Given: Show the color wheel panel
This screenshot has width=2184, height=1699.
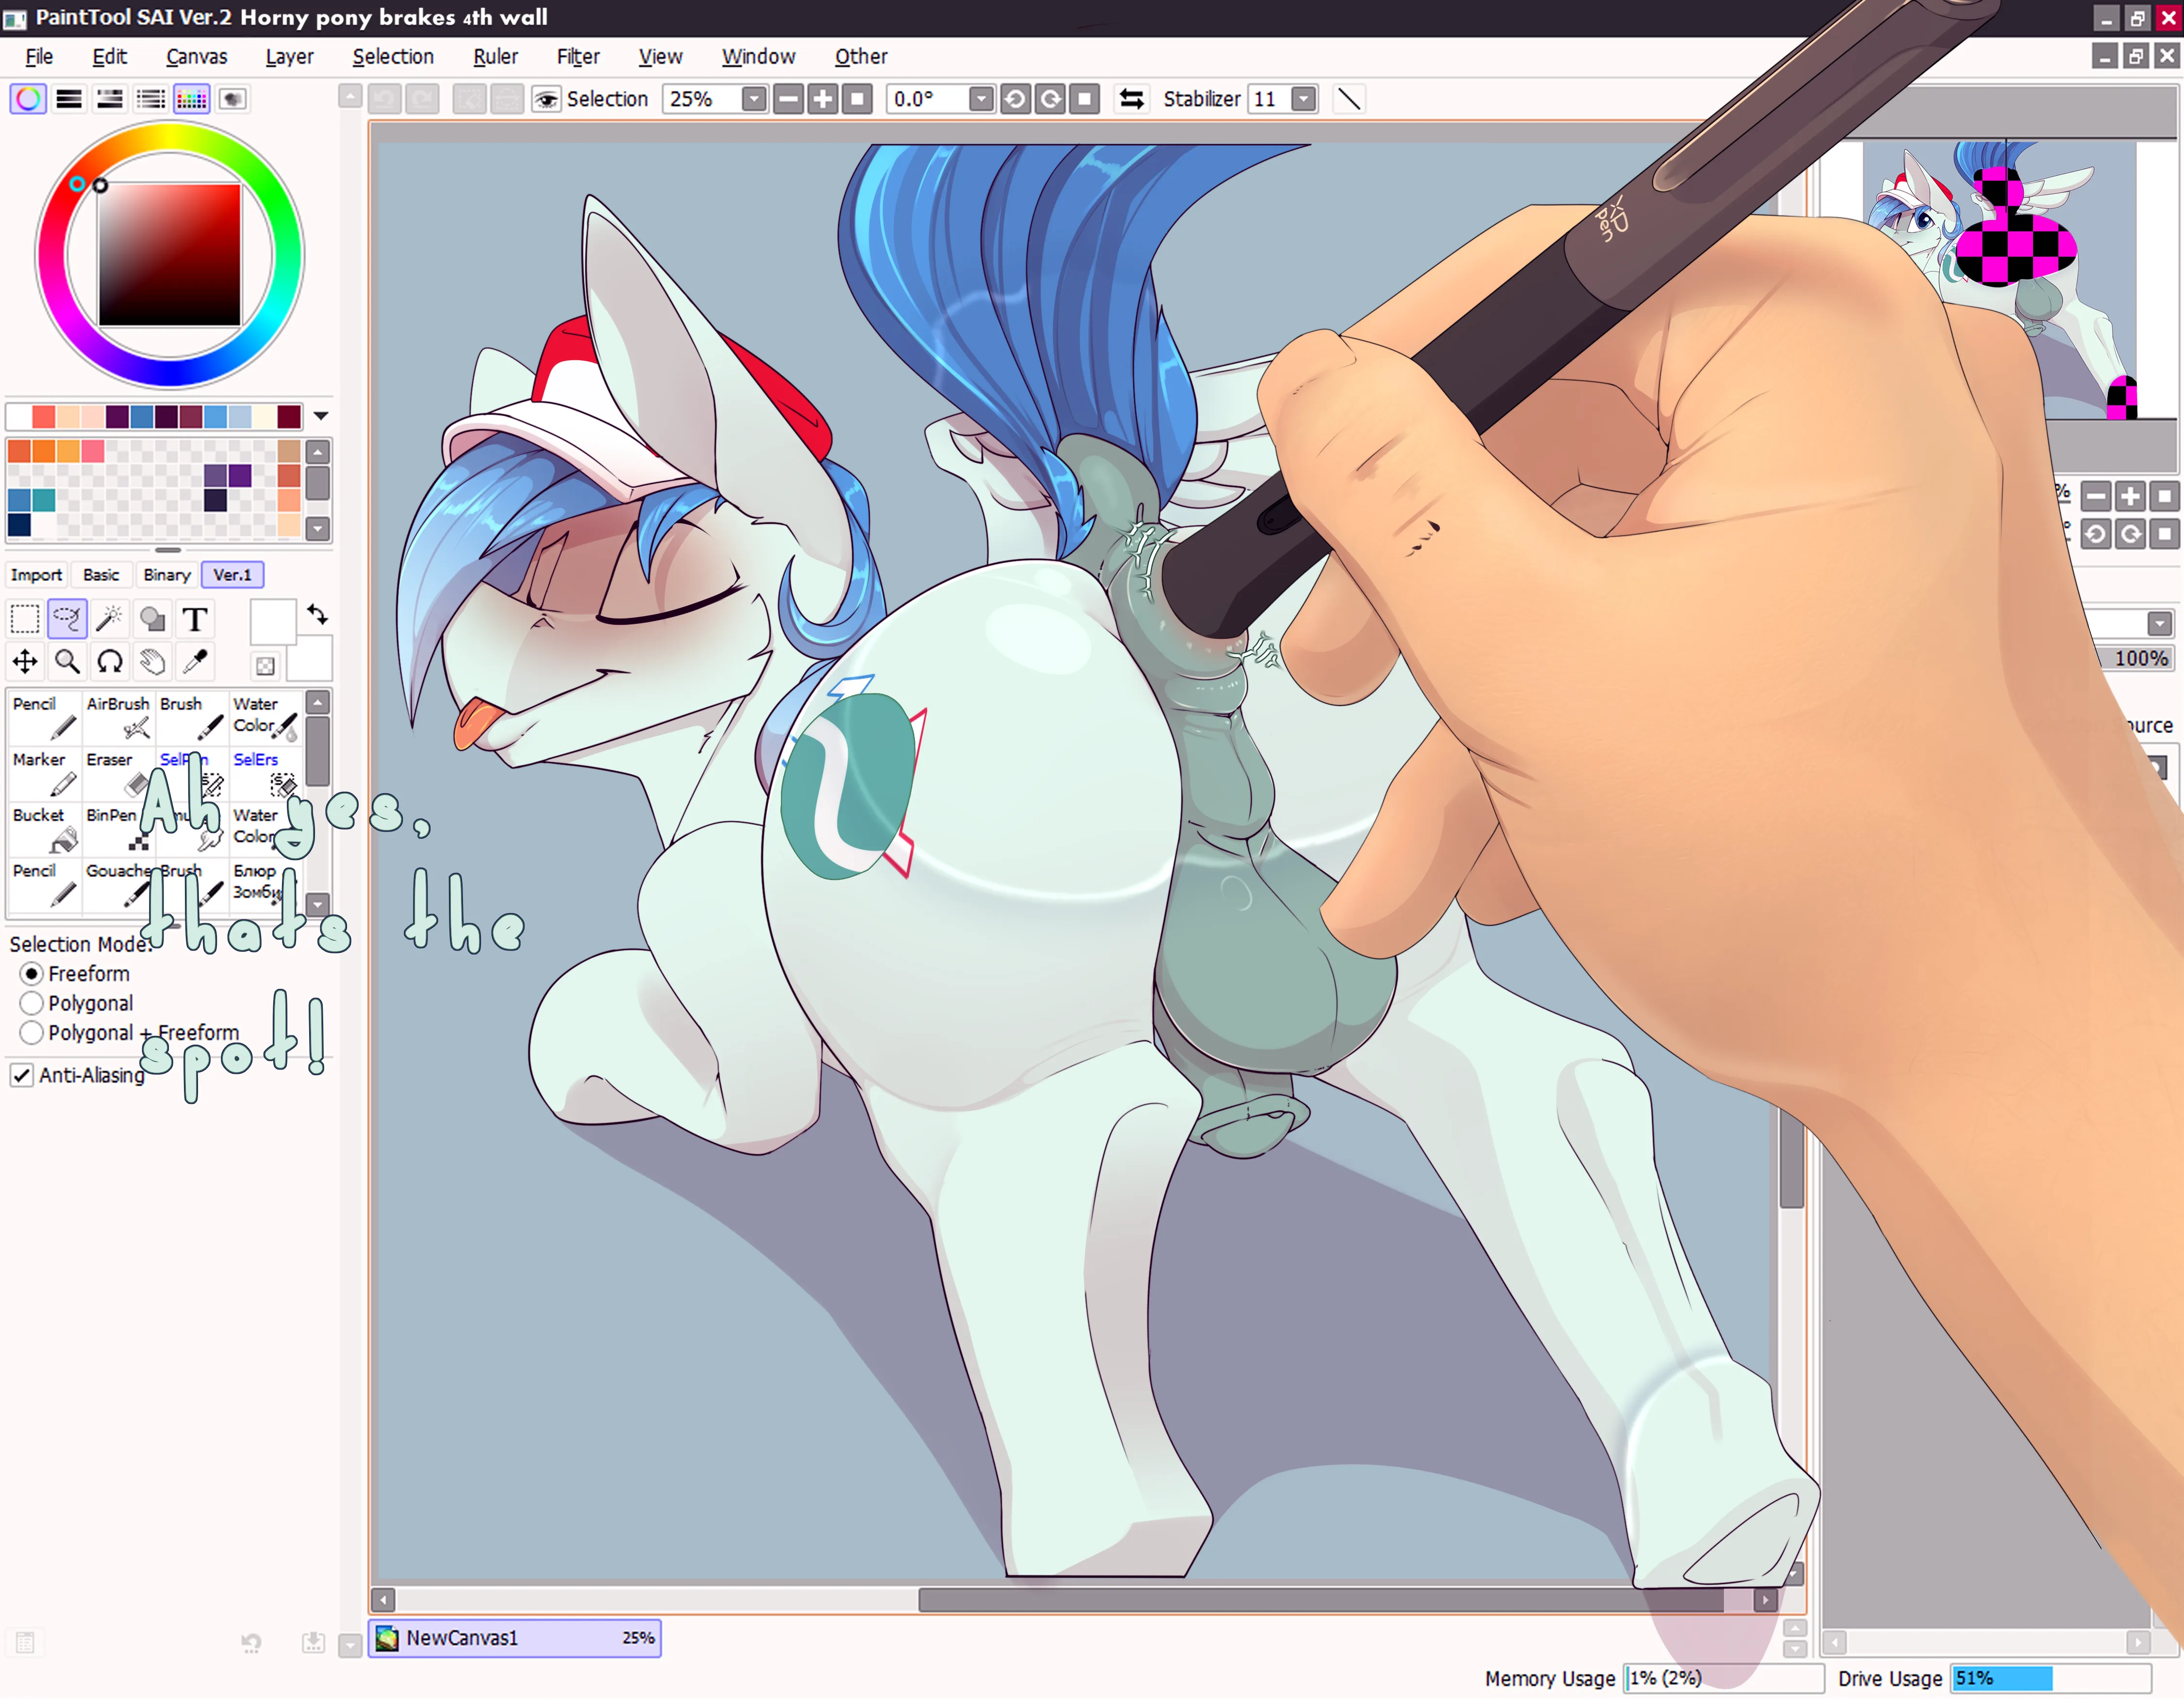Looking at the screenshot, I should click(28, 99).
